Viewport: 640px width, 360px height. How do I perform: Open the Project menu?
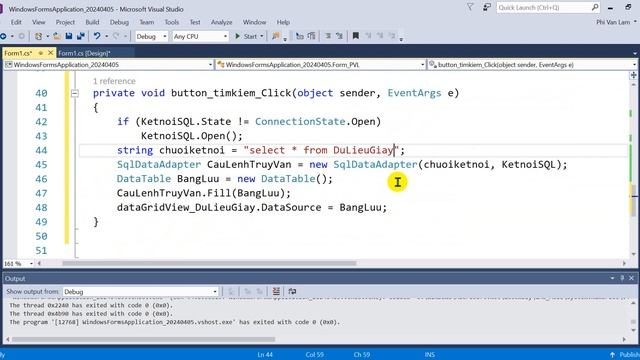65,22
